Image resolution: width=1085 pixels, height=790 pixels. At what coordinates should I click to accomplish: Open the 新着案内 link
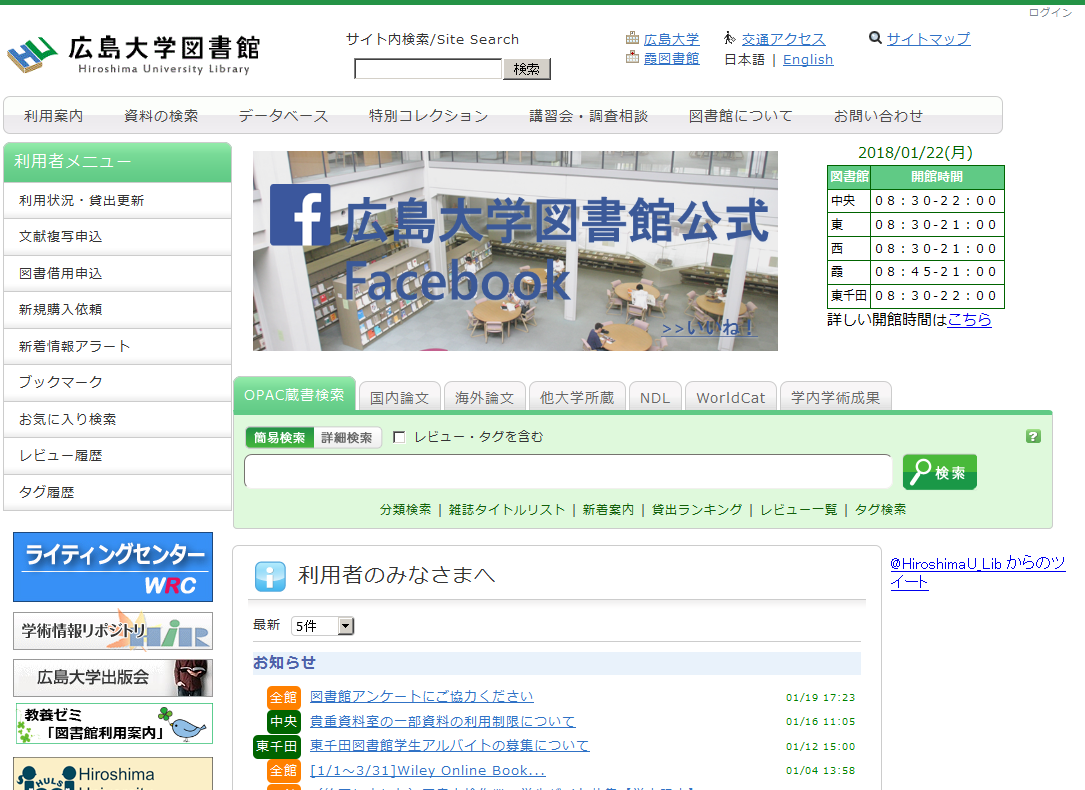tap(608, 509)
